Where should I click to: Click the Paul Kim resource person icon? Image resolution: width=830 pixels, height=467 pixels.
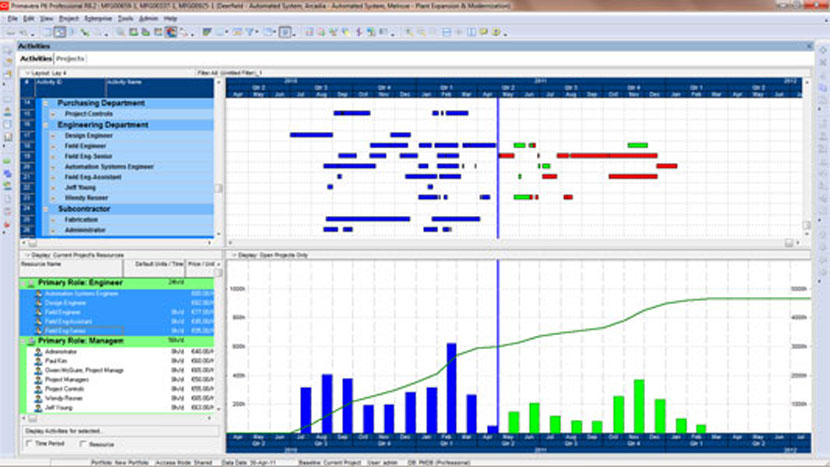point(38,361)
